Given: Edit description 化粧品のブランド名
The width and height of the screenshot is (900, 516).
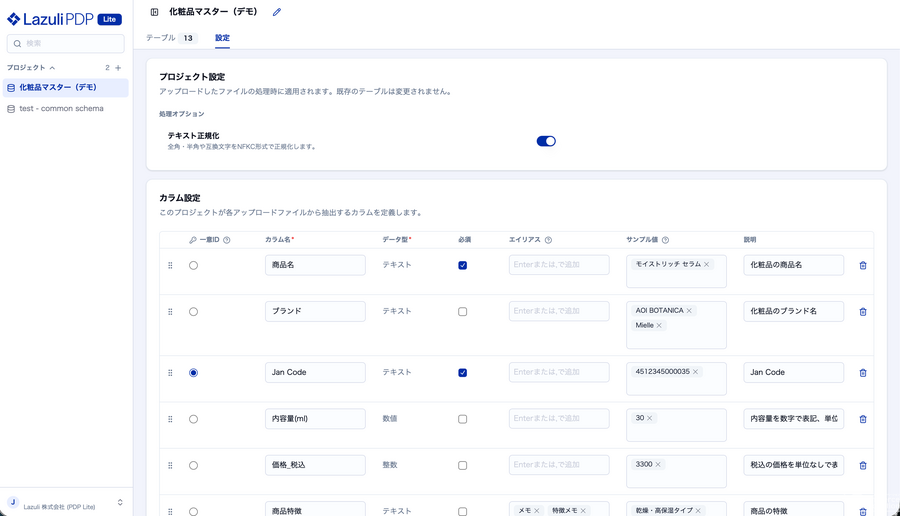Looking at the screenshot, I should pyautogui.click(x=794, y=311).
